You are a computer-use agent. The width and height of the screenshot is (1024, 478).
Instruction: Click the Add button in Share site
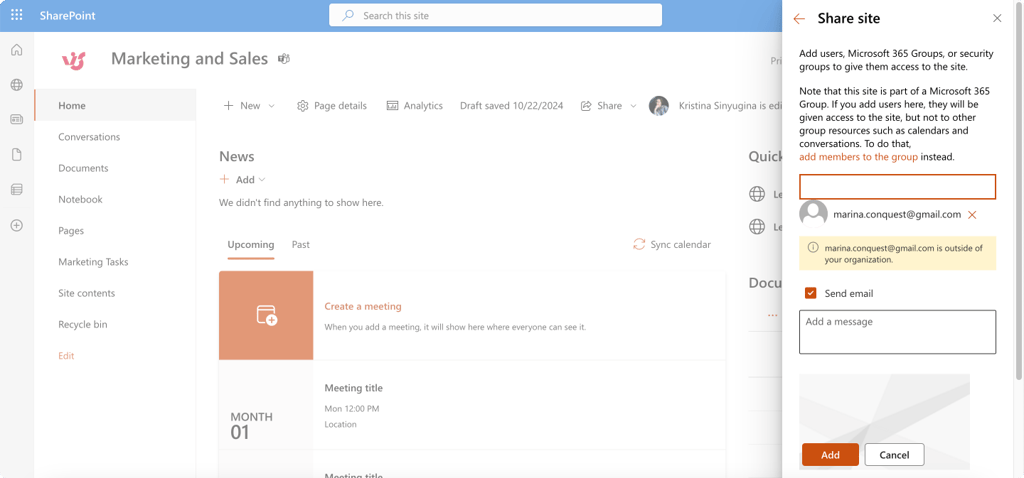[830, 455]
